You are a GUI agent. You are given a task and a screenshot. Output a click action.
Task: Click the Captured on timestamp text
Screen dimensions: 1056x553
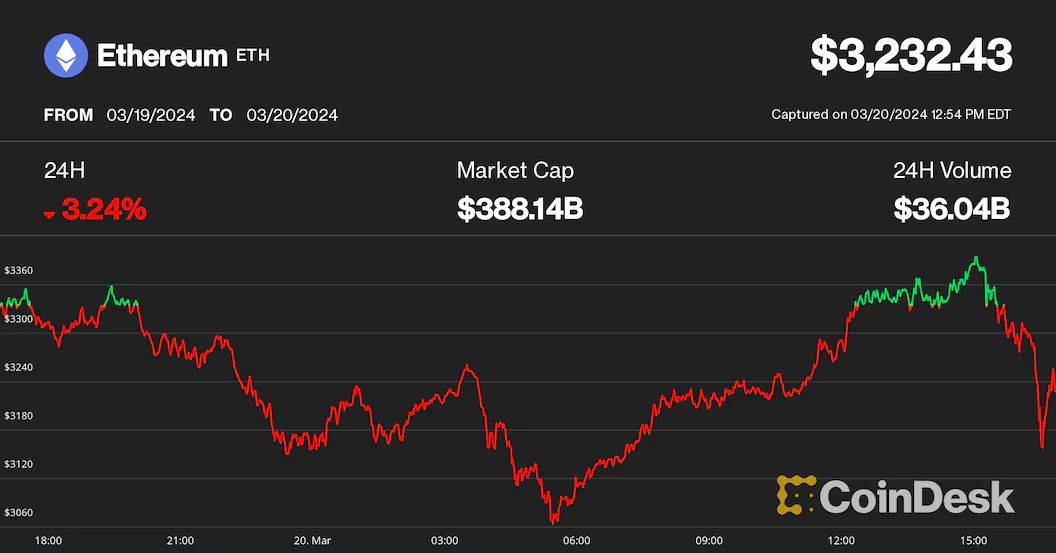891,115
